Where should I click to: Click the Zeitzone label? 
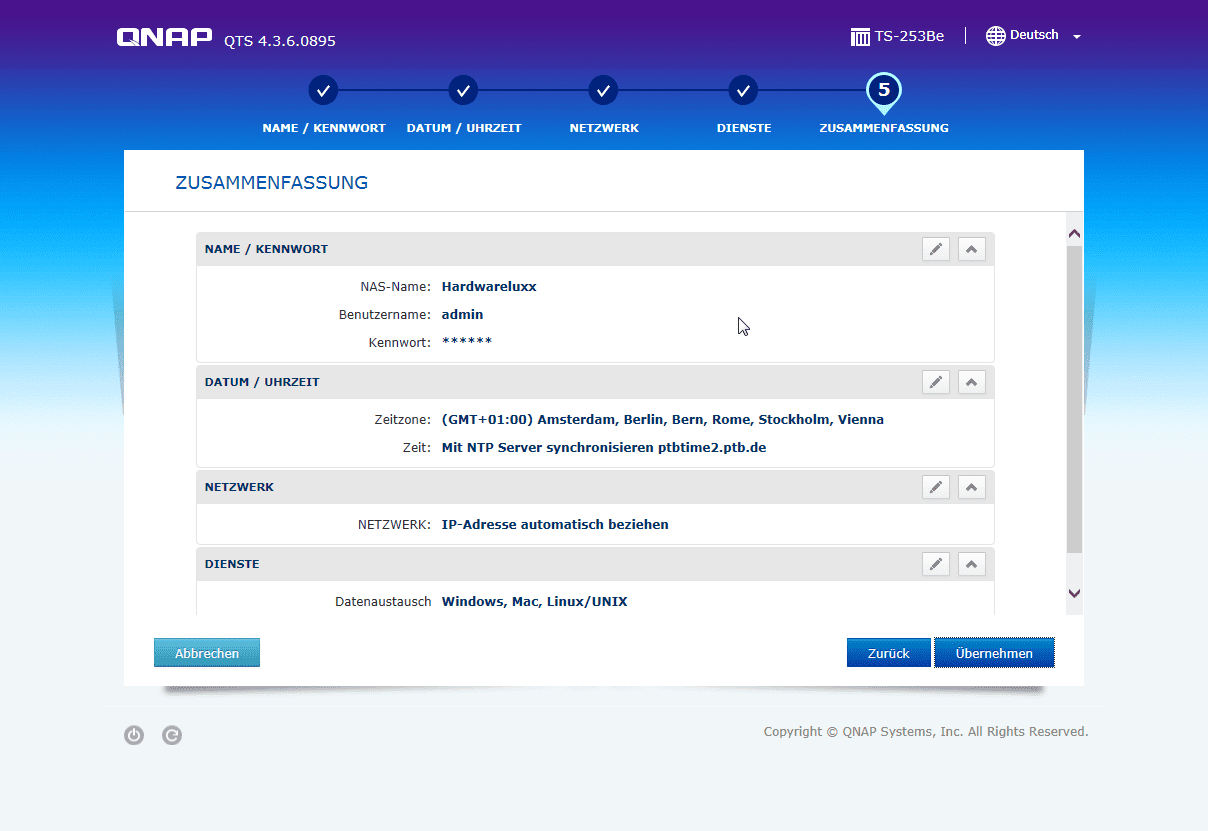(x=403, y=419)
